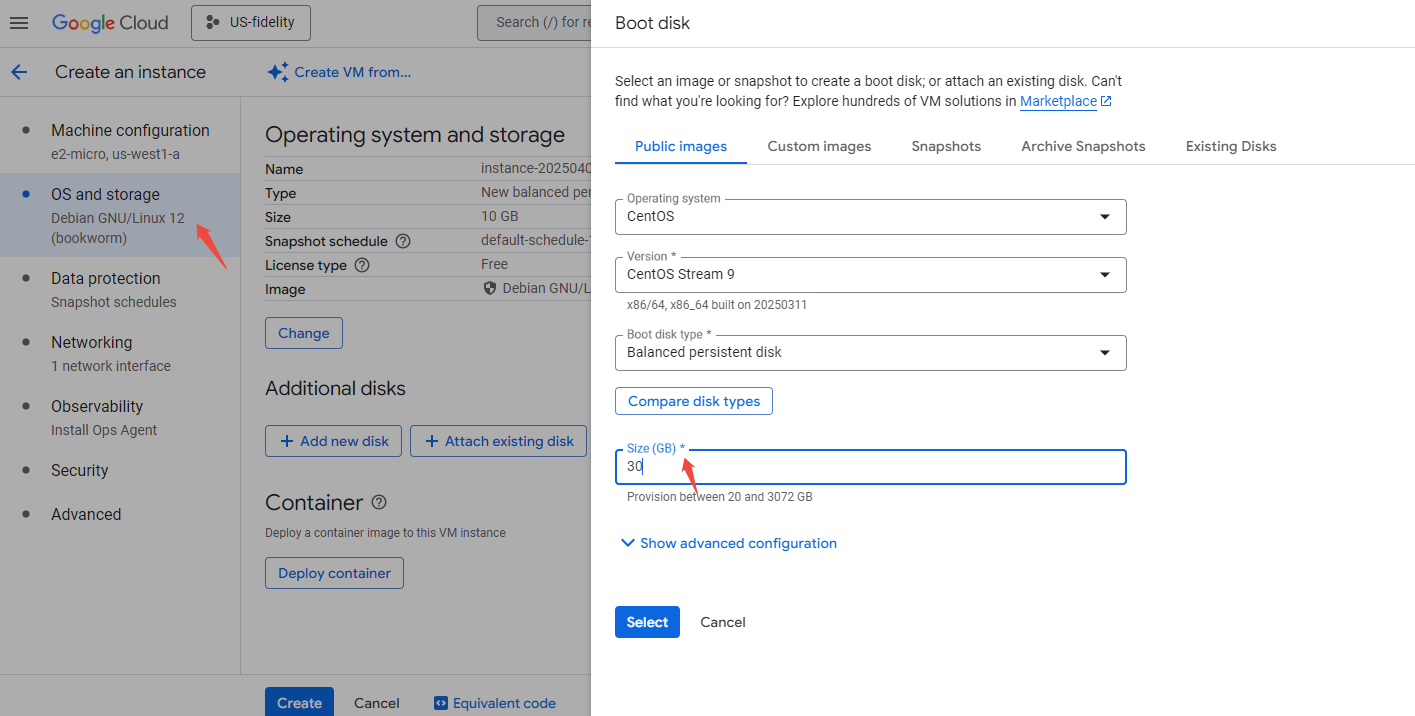
Task: Click the Google Cloud logo
Action: pyautogui.click(x=110, y=23)
